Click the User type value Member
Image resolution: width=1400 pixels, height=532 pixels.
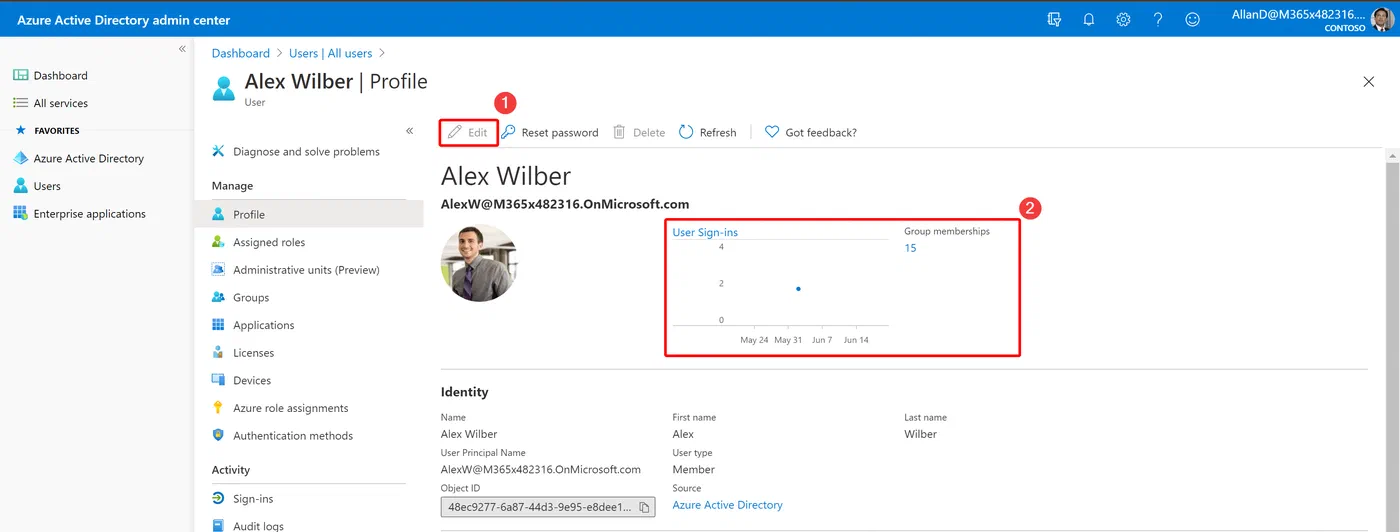pos(693,469)
